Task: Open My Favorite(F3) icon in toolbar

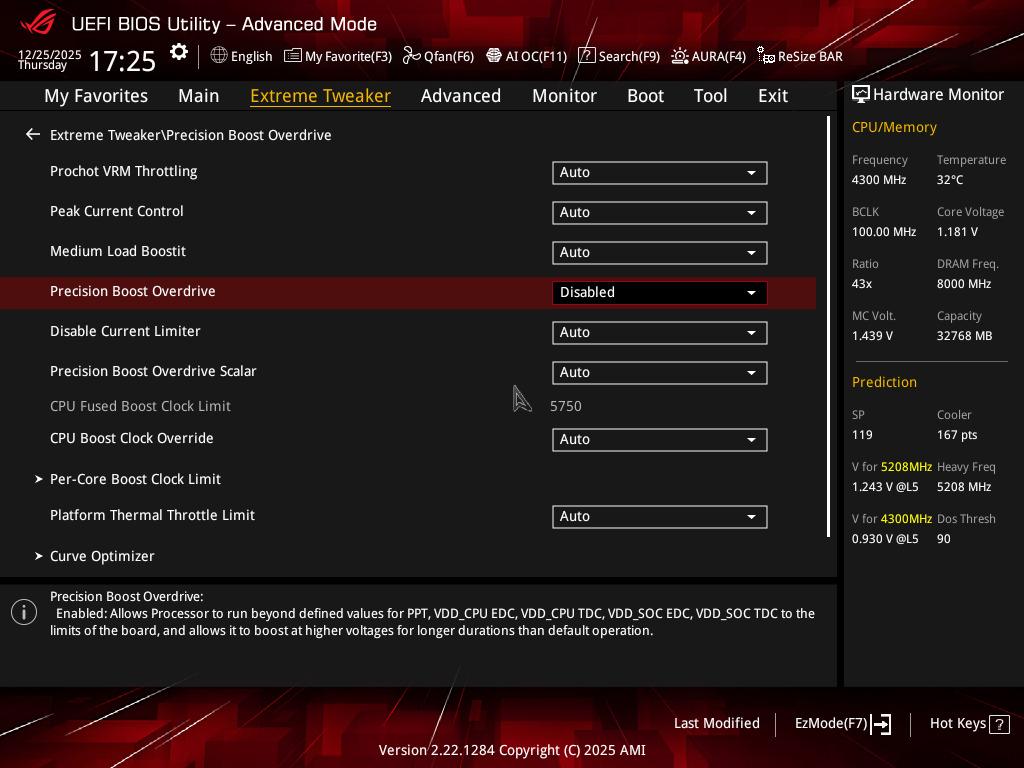Action: click(x=293, y=56)
